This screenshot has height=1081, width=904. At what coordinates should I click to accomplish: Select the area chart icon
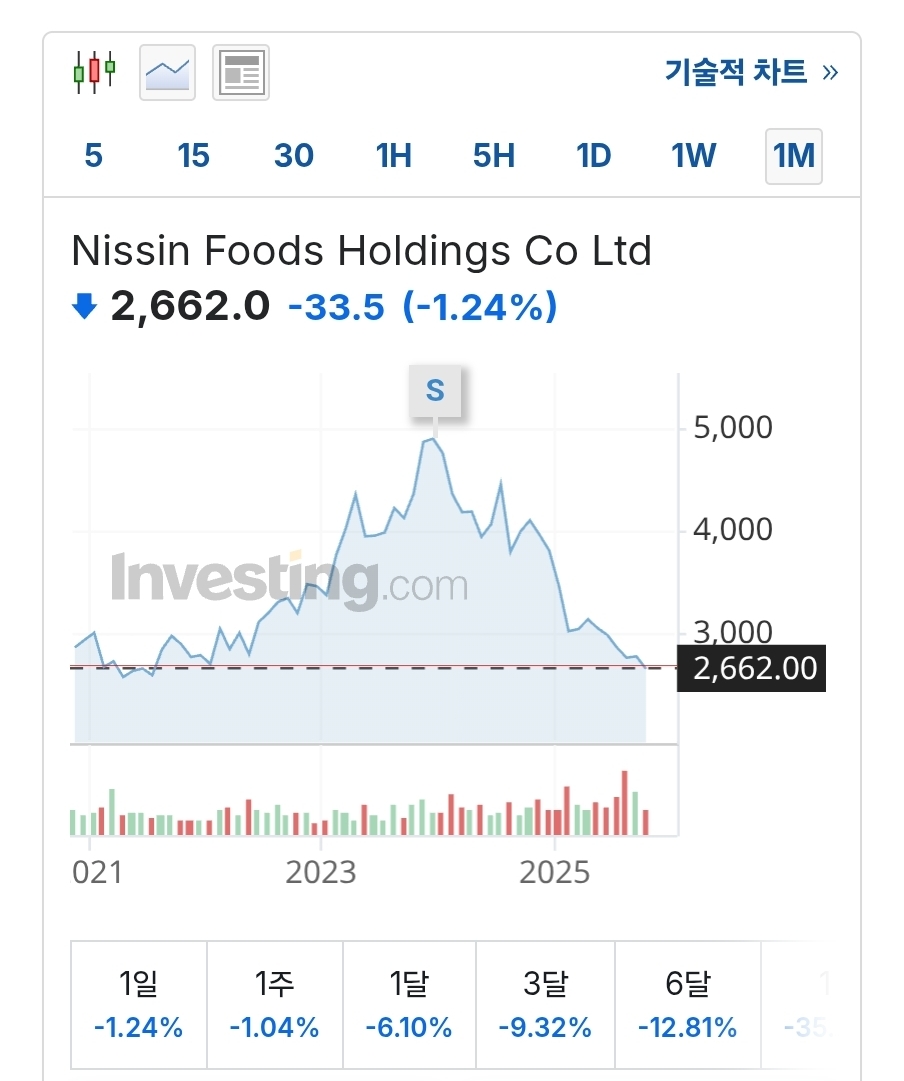pos(167,72)
